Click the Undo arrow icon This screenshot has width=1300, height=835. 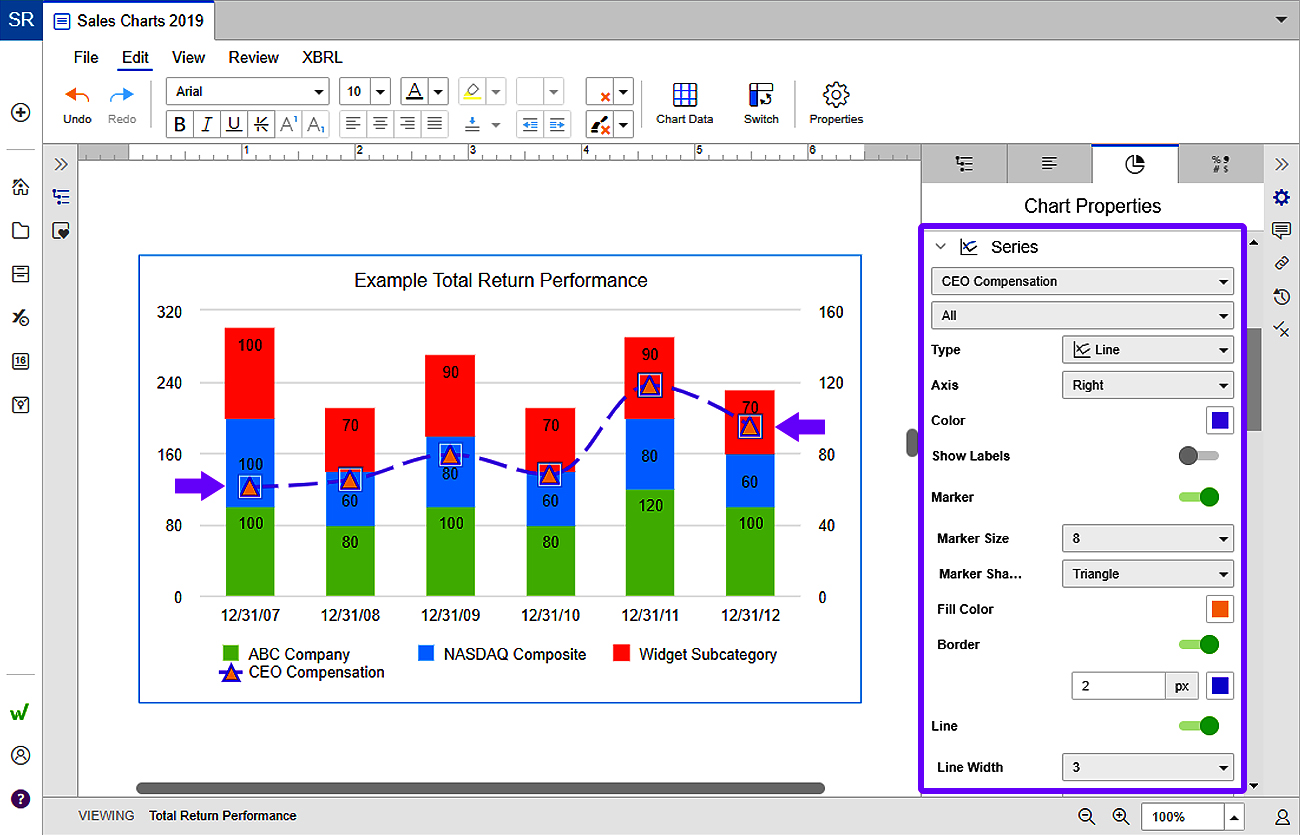click(77, 95)
